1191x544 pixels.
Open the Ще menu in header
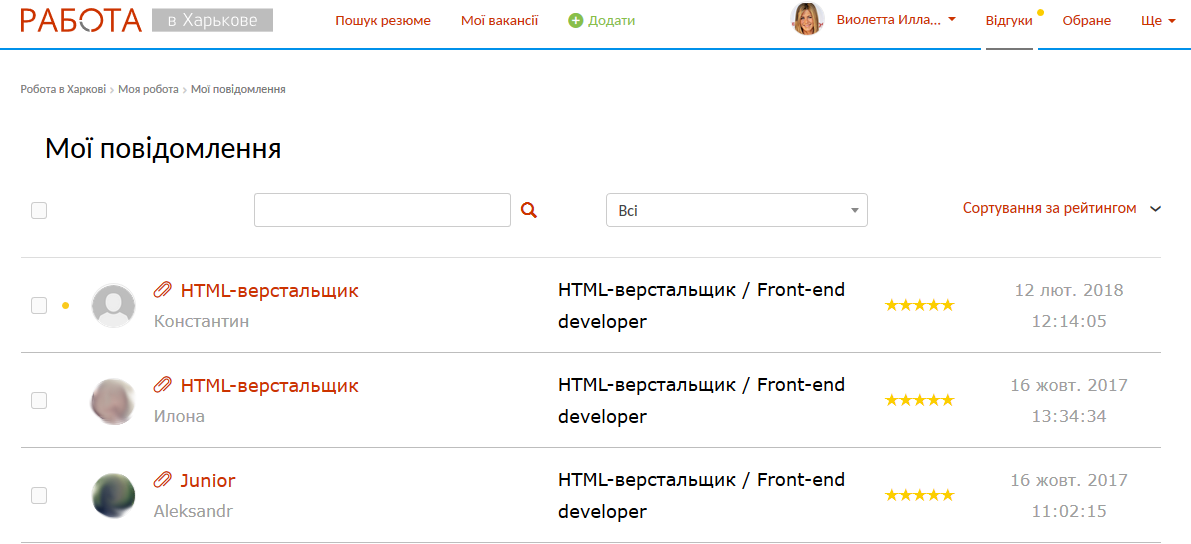(x=1157, y=20)
